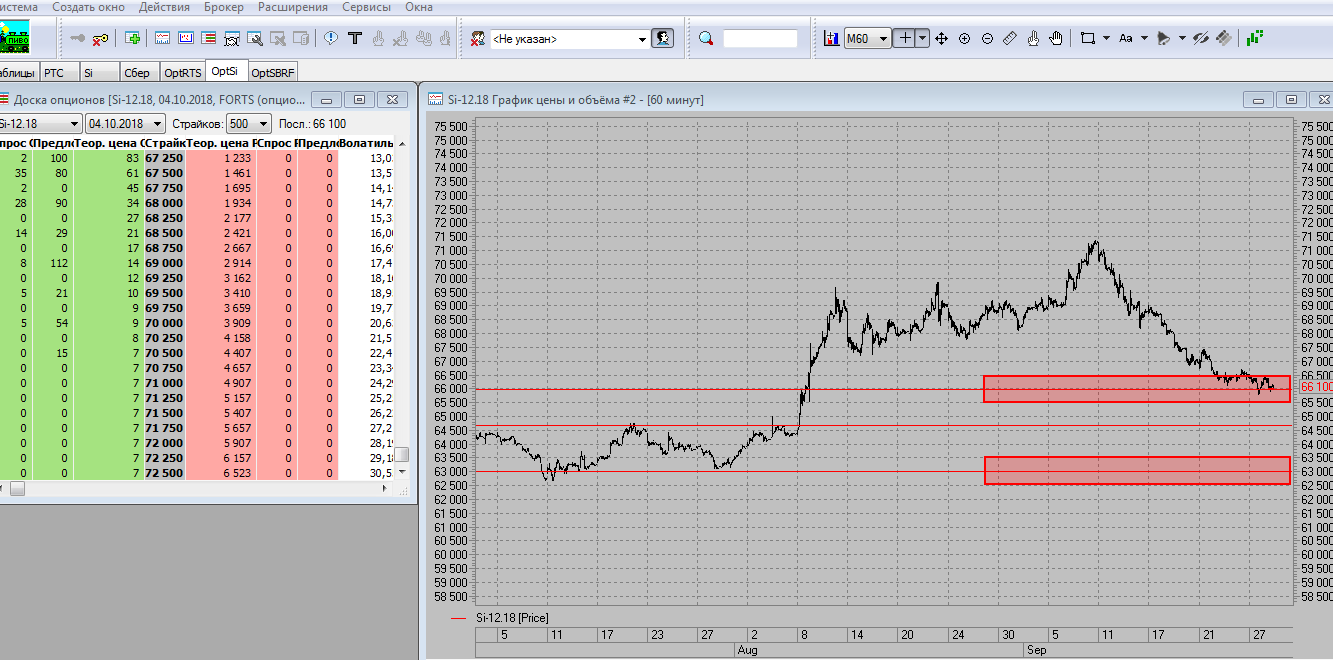Select strike row 68 500

click(x=197, y=232)
